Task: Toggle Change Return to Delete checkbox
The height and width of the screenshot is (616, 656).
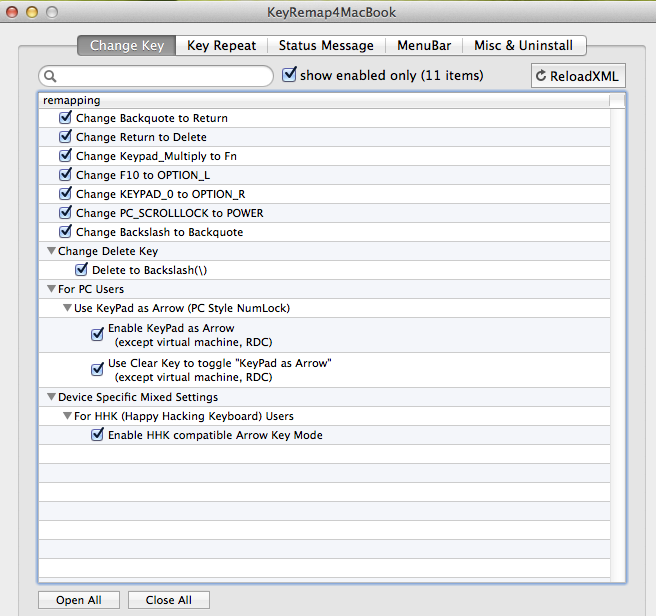Action: click(66, 137)
